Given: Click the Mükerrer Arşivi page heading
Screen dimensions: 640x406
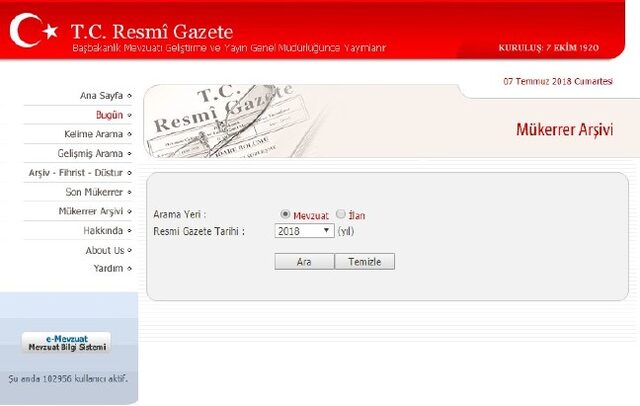Looking at the screenshot, I should pyautogui.click(x=564, y=130).
